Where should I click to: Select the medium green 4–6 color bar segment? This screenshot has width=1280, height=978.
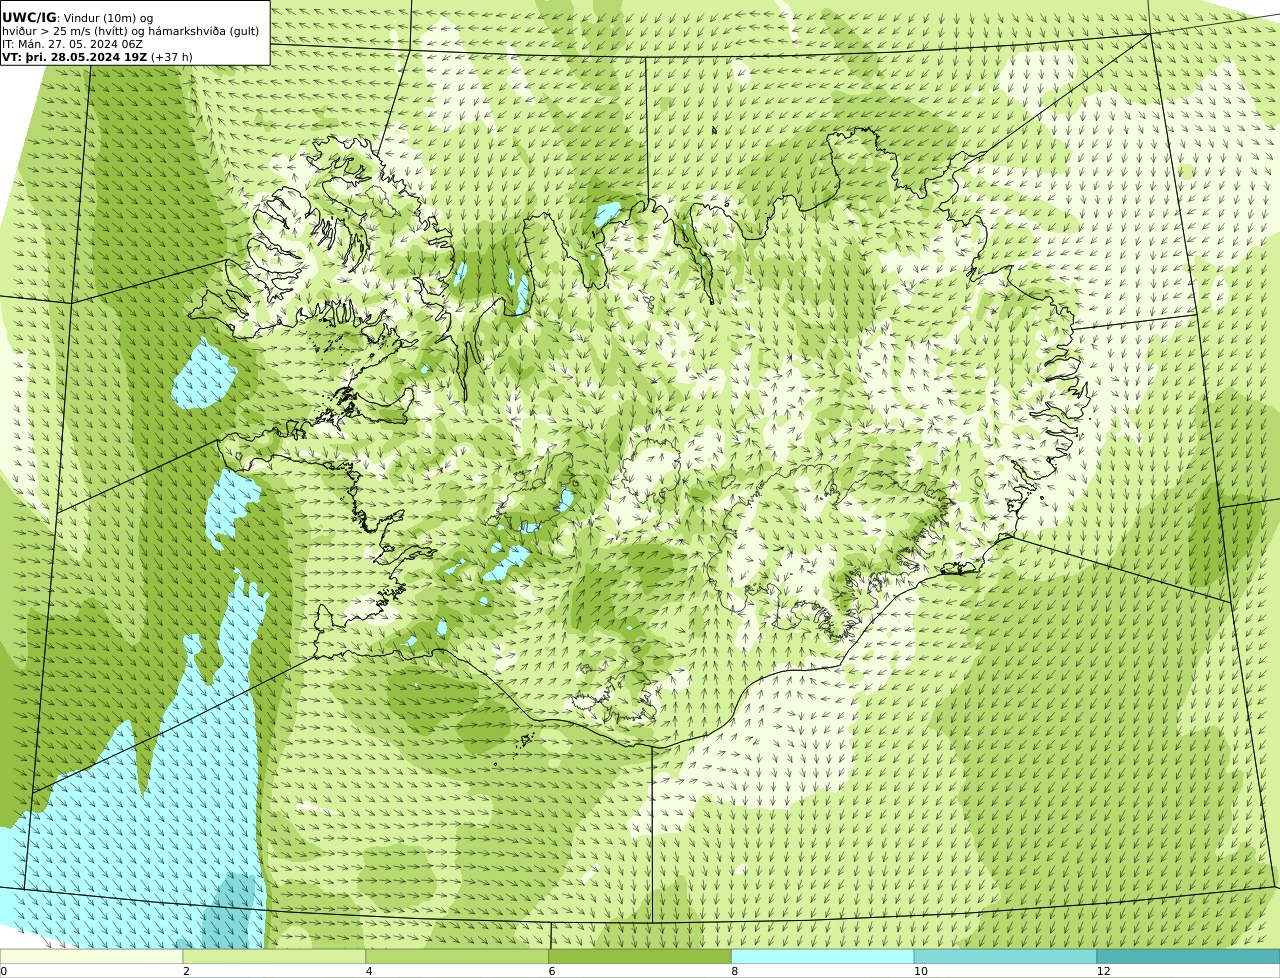[x=457, y=956]
